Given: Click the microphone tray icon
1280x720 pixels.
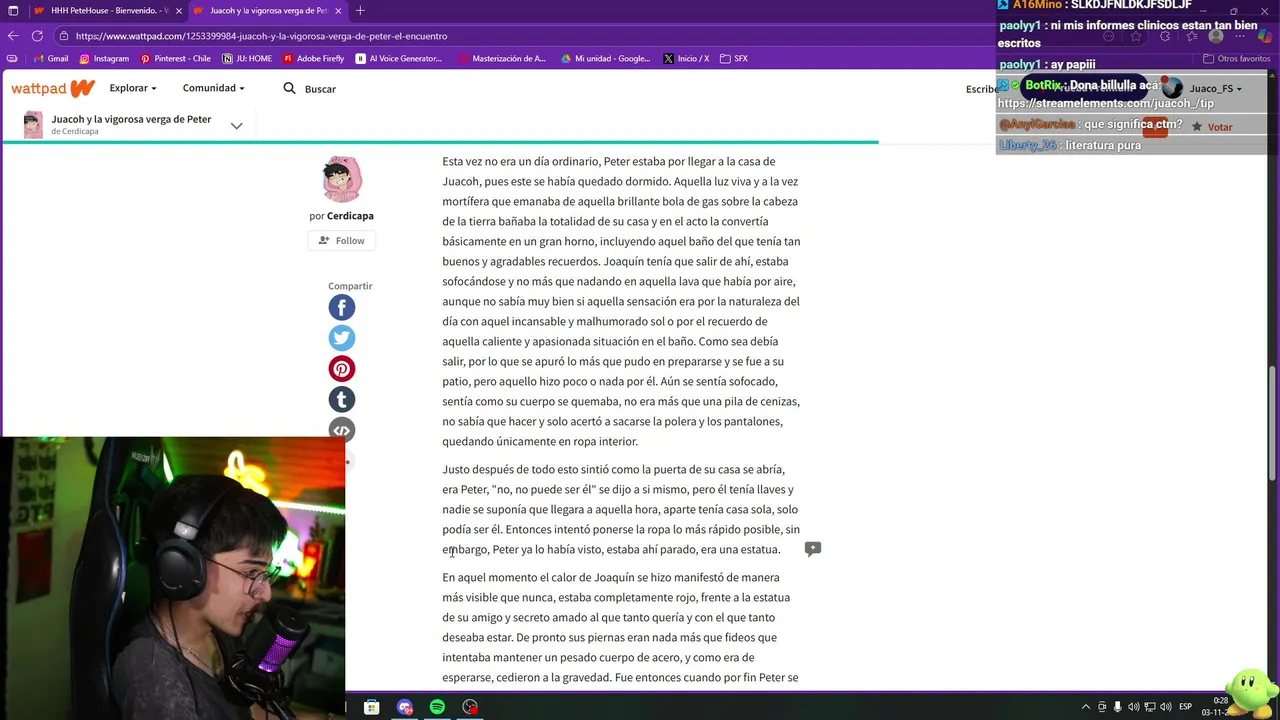Looking at the screenshot, I should click(x=1118, y=707).
